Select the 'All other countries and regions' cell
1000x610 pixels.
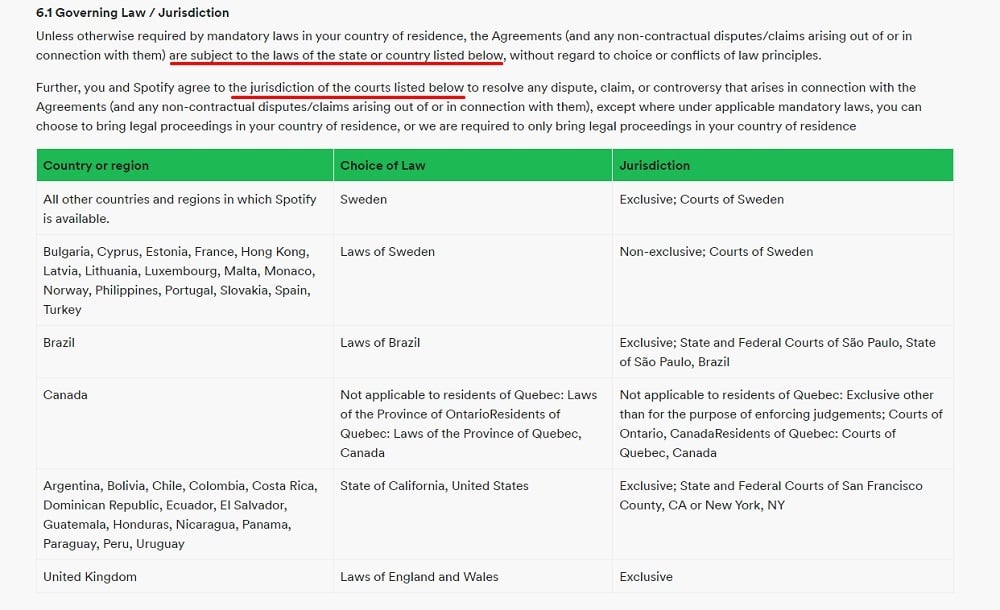click(185, 209)
